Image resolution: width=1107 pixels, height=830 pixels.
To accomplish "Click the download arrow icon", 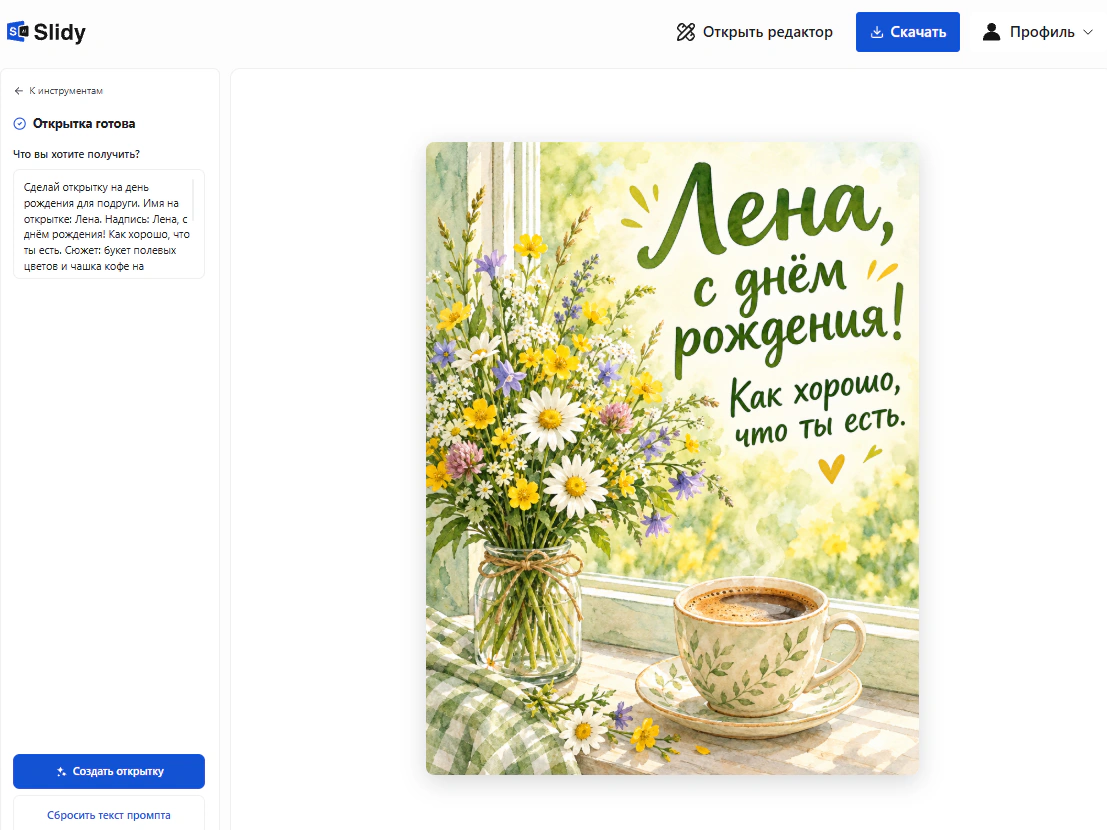I will (x=876, y=32).
